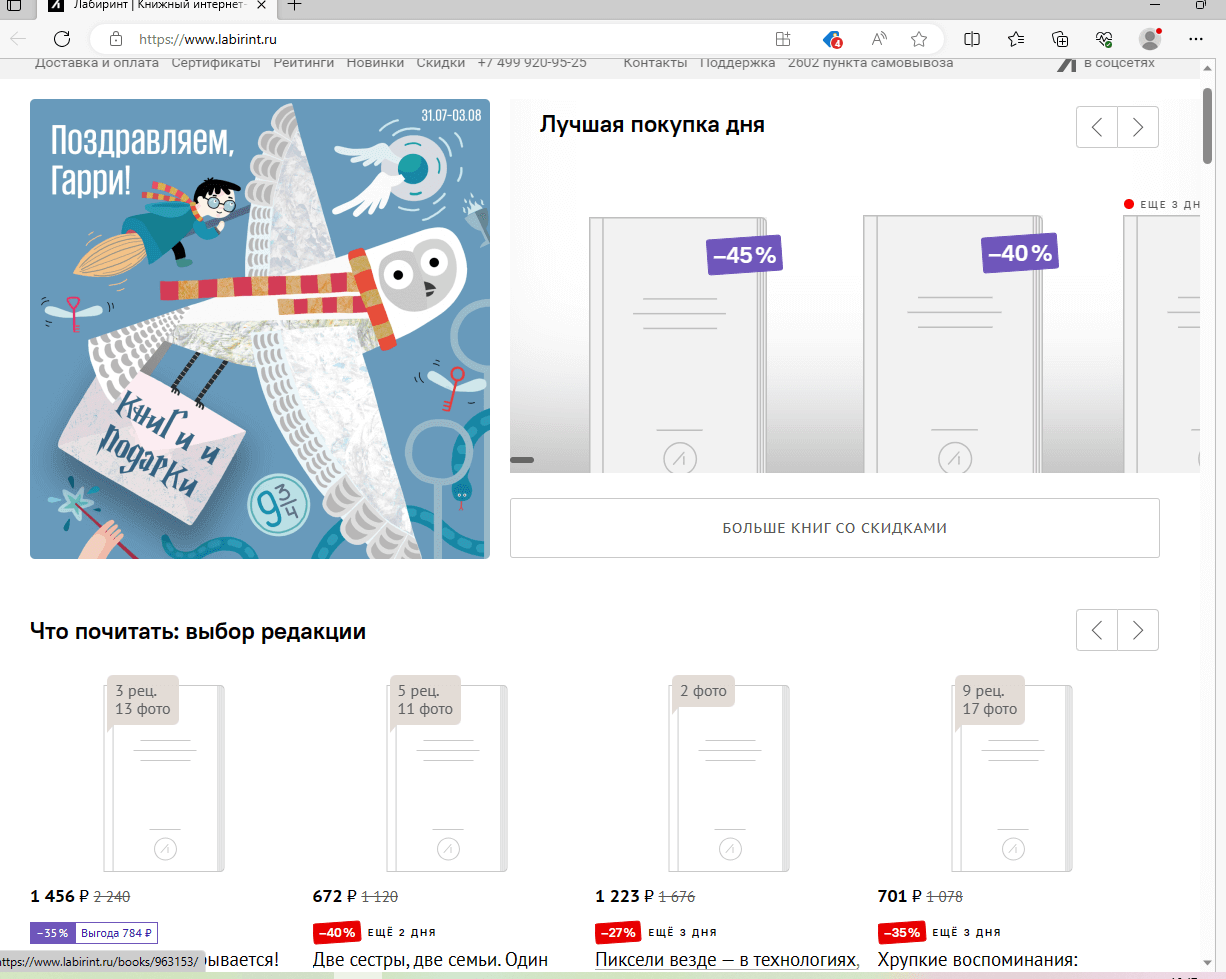Open book cover with 5 рец. 11 фото

coord(447,778)
